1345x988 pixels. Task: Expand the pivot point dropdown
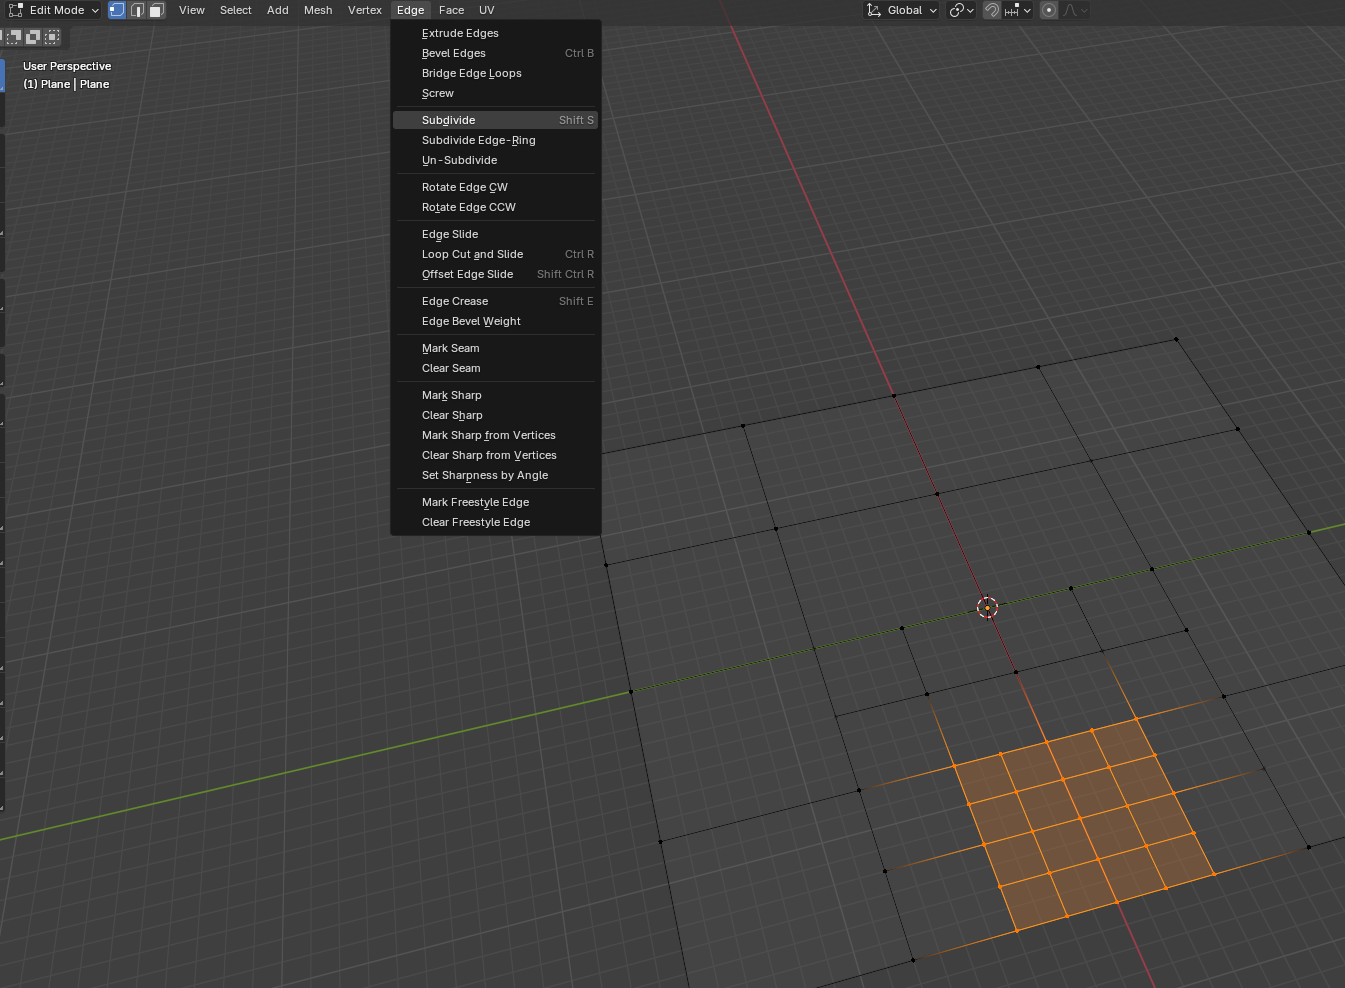click(x=961, y=10)
